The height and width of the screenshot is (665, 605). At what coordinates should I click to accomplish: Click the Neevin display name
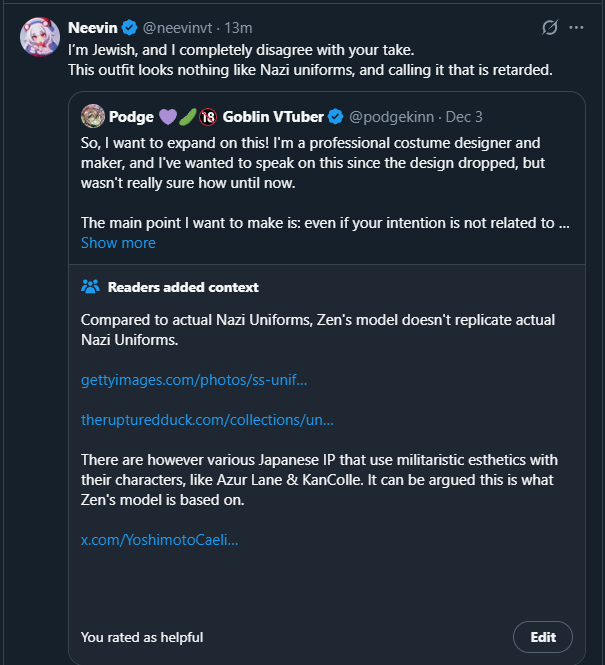point(91,28)
